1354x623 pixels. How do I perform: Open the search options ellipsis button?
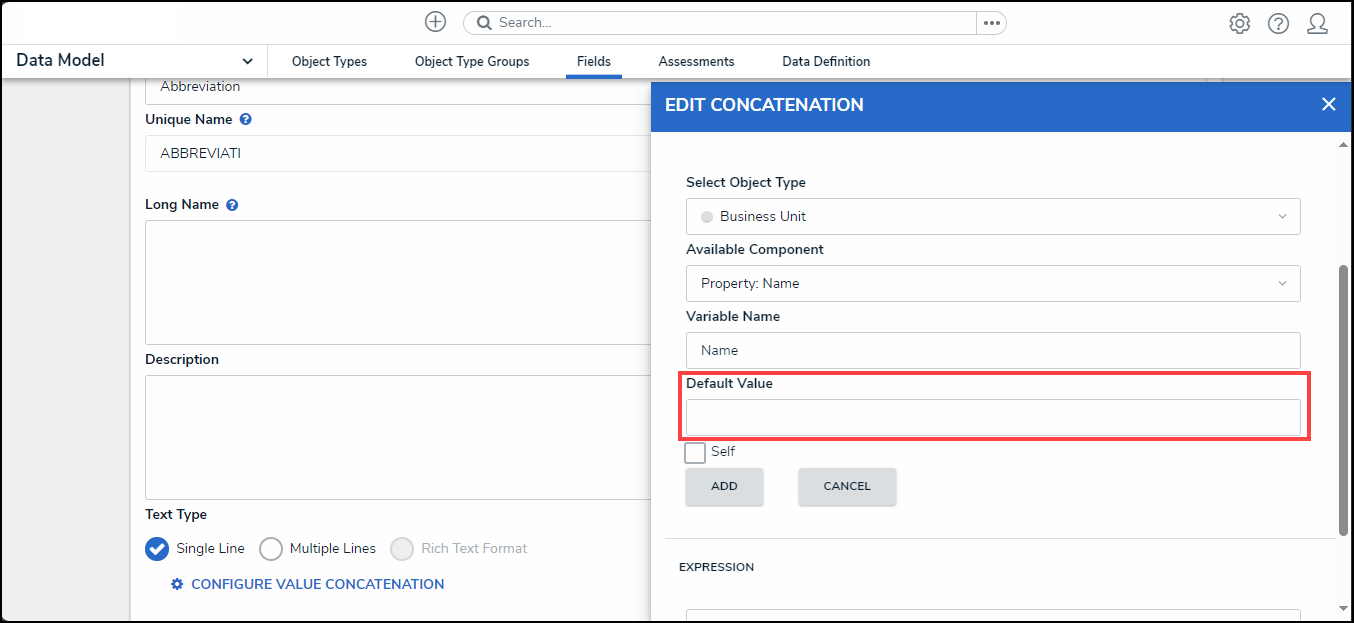click(x=991, y=23)
